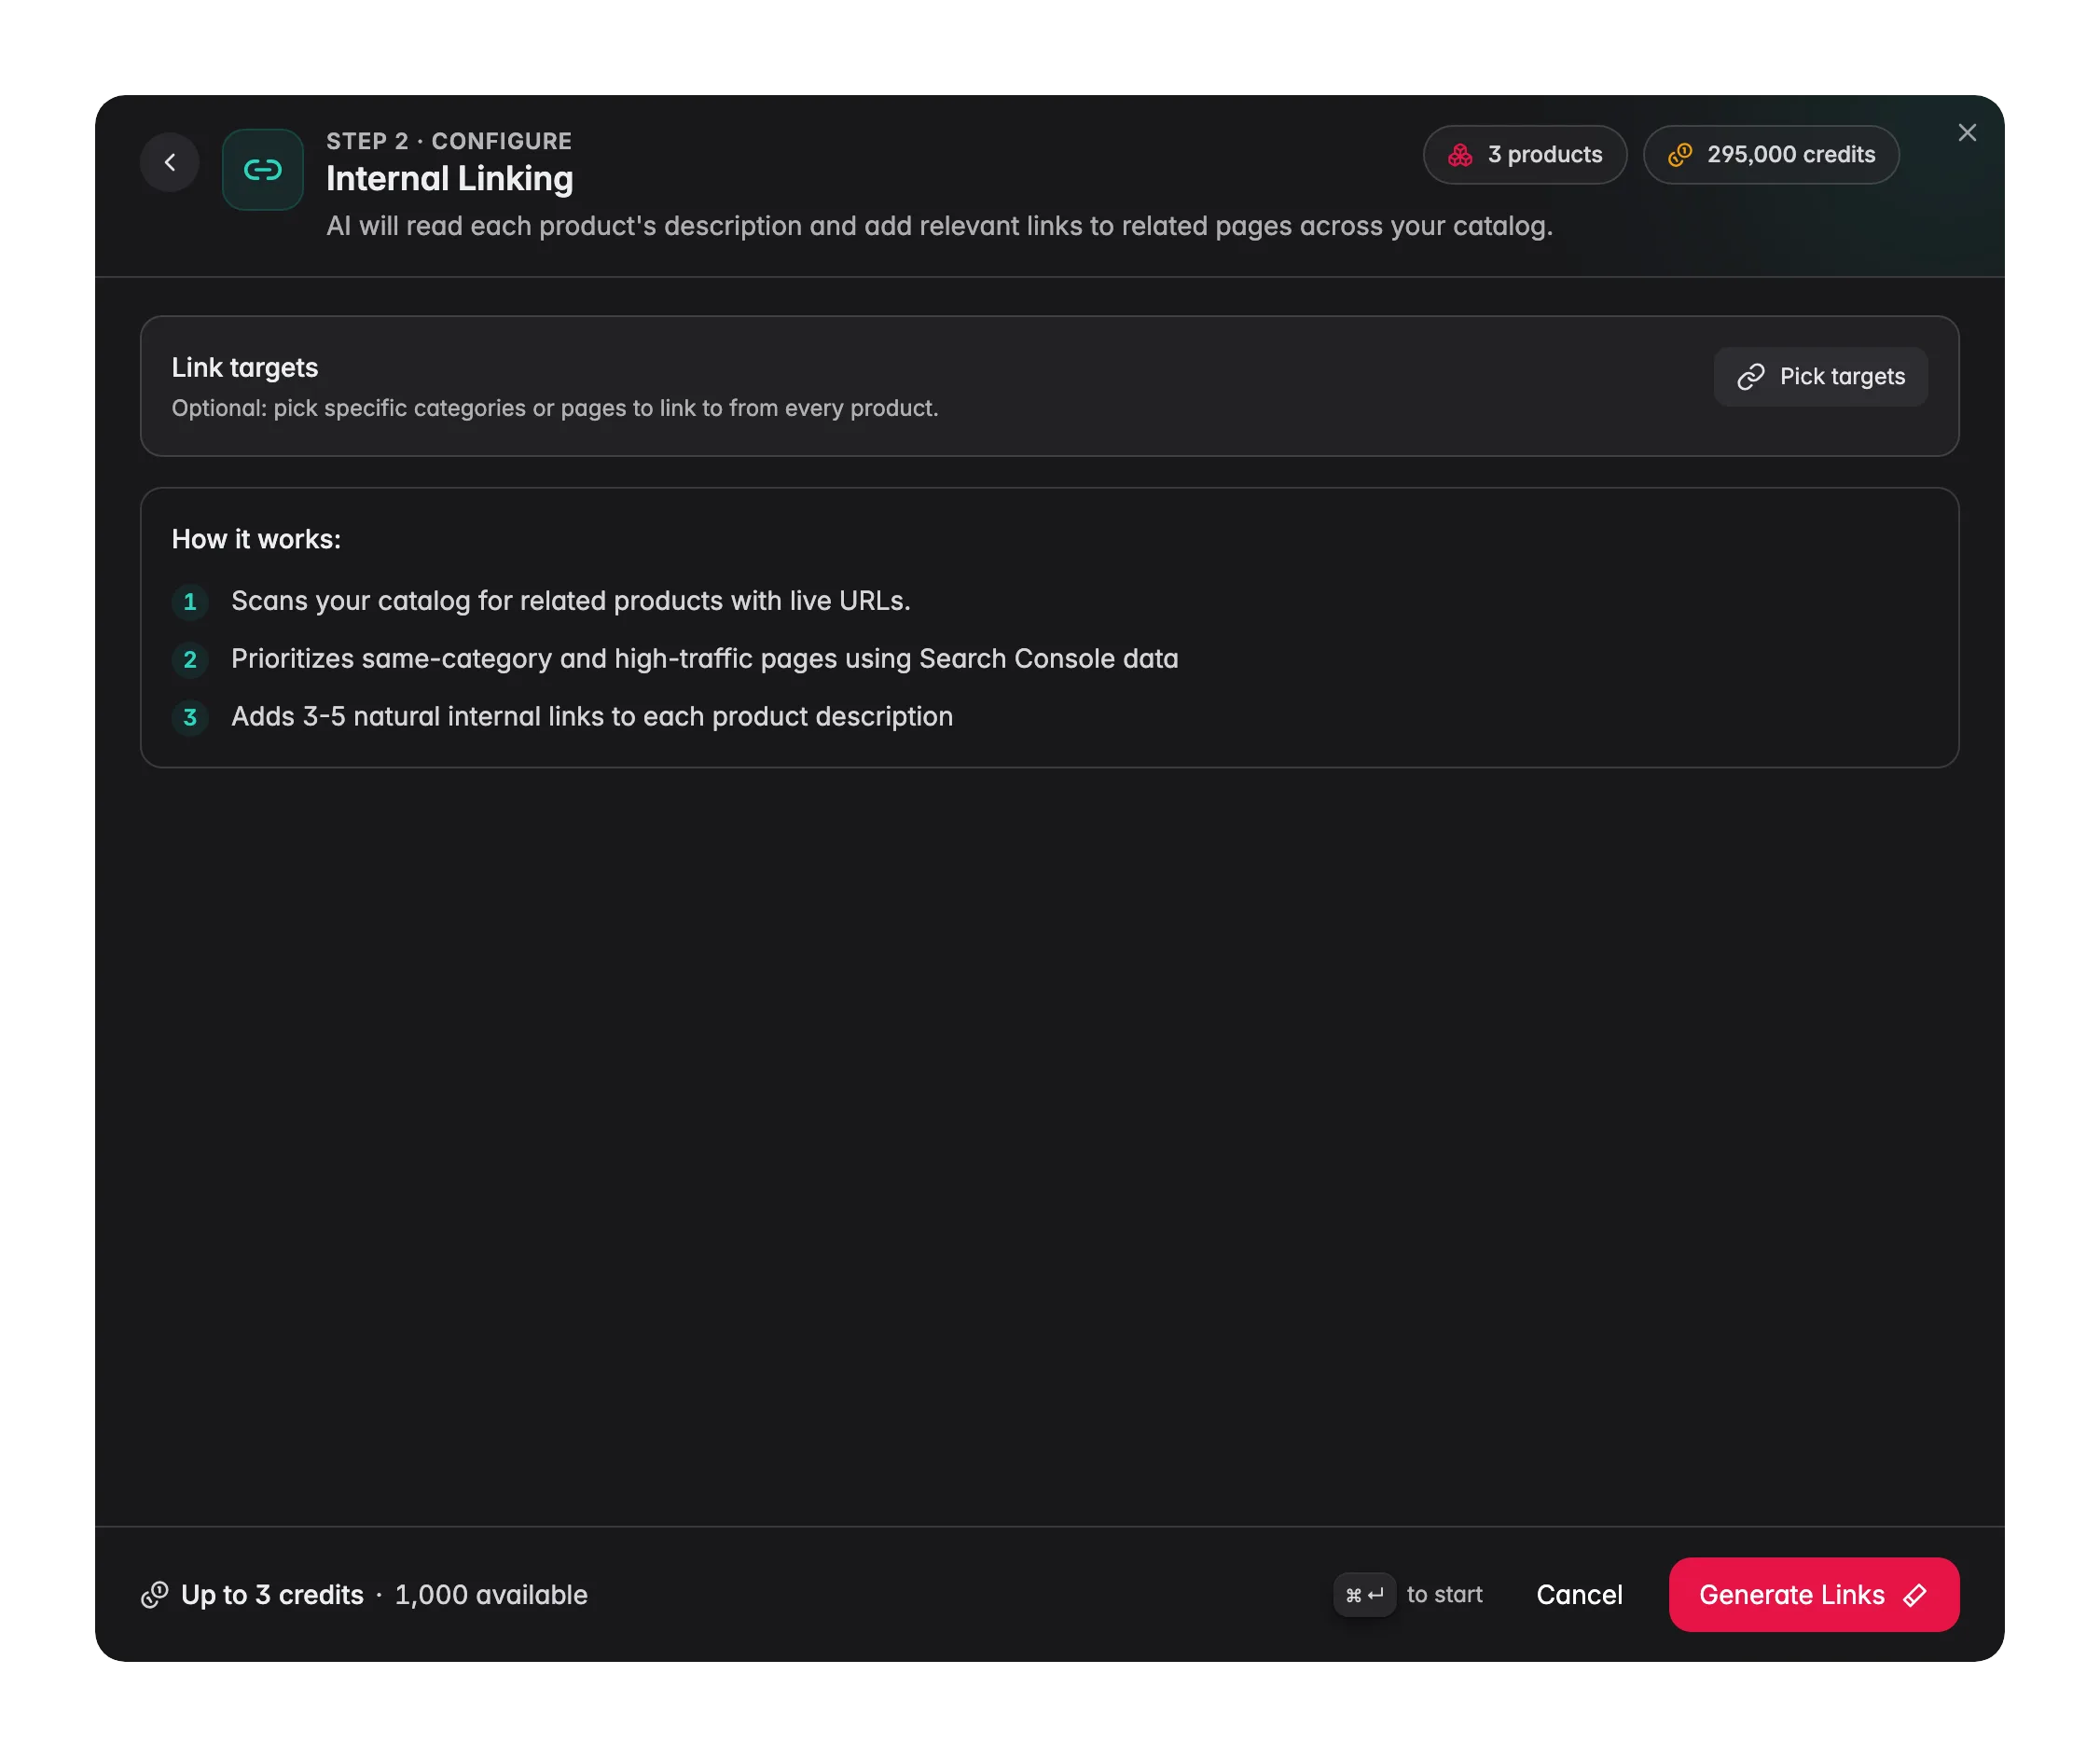Click the red products cube icon

pyautogui.click(x=1460, y=155)
